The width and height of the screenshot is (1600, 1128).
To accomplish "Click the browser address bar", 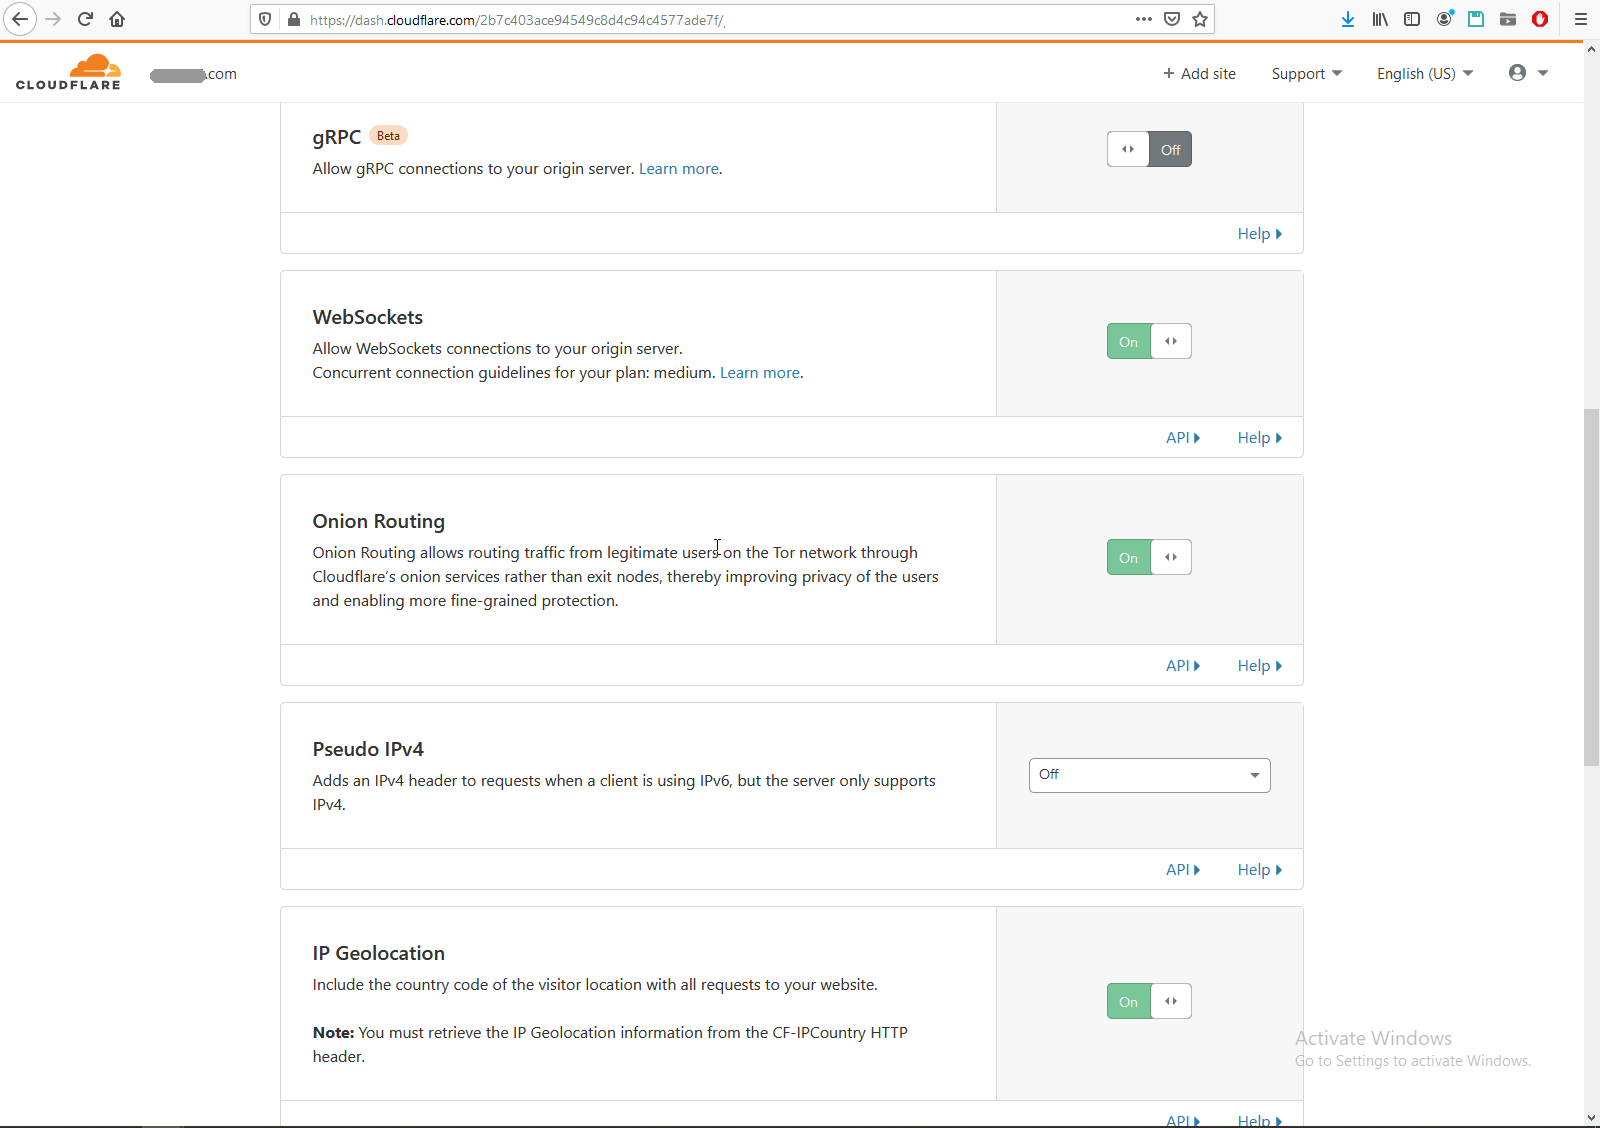I will tap(700, 19).
